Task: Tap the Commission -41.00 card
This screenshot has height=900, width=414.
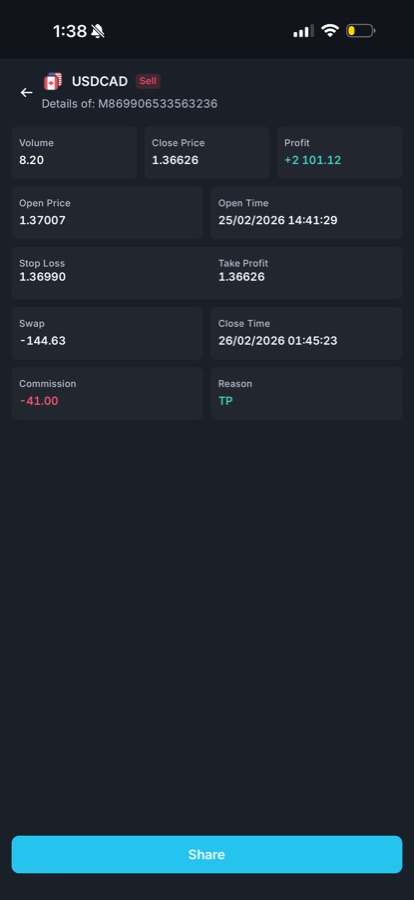Action: point(107,393)
